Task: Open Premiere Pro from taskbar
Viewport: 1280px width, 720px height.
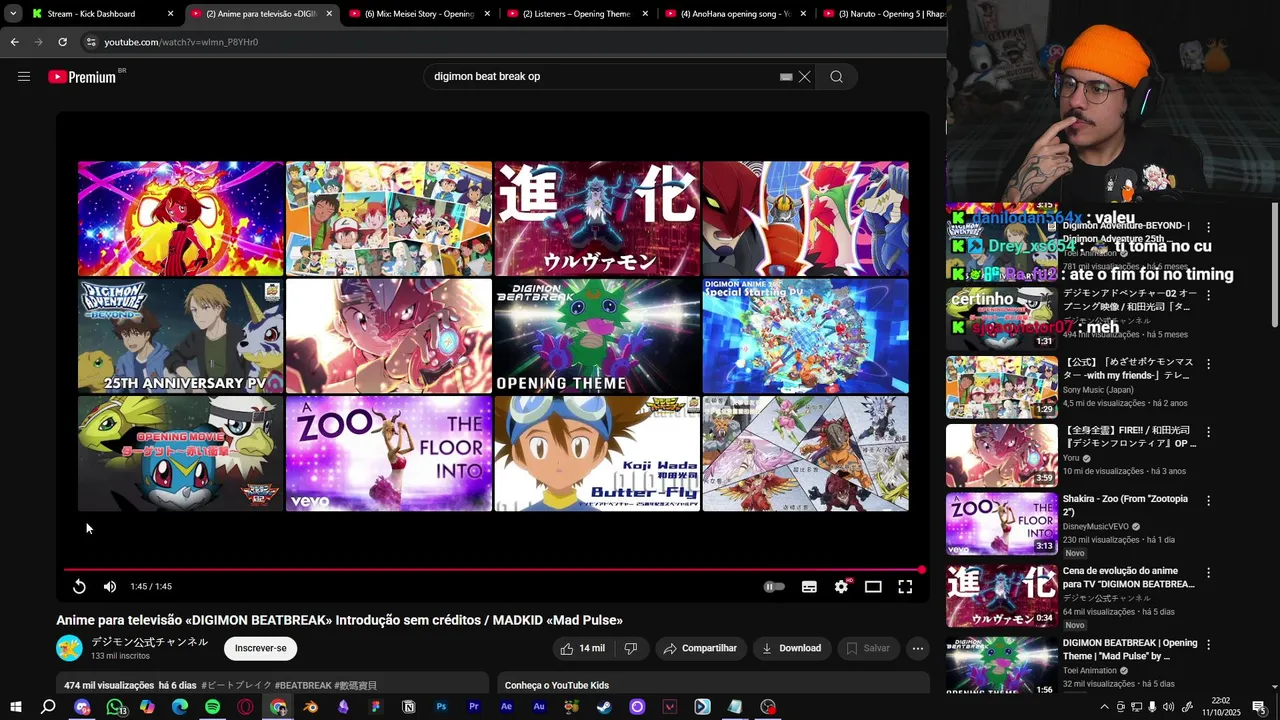Action: tap(474, 707)
